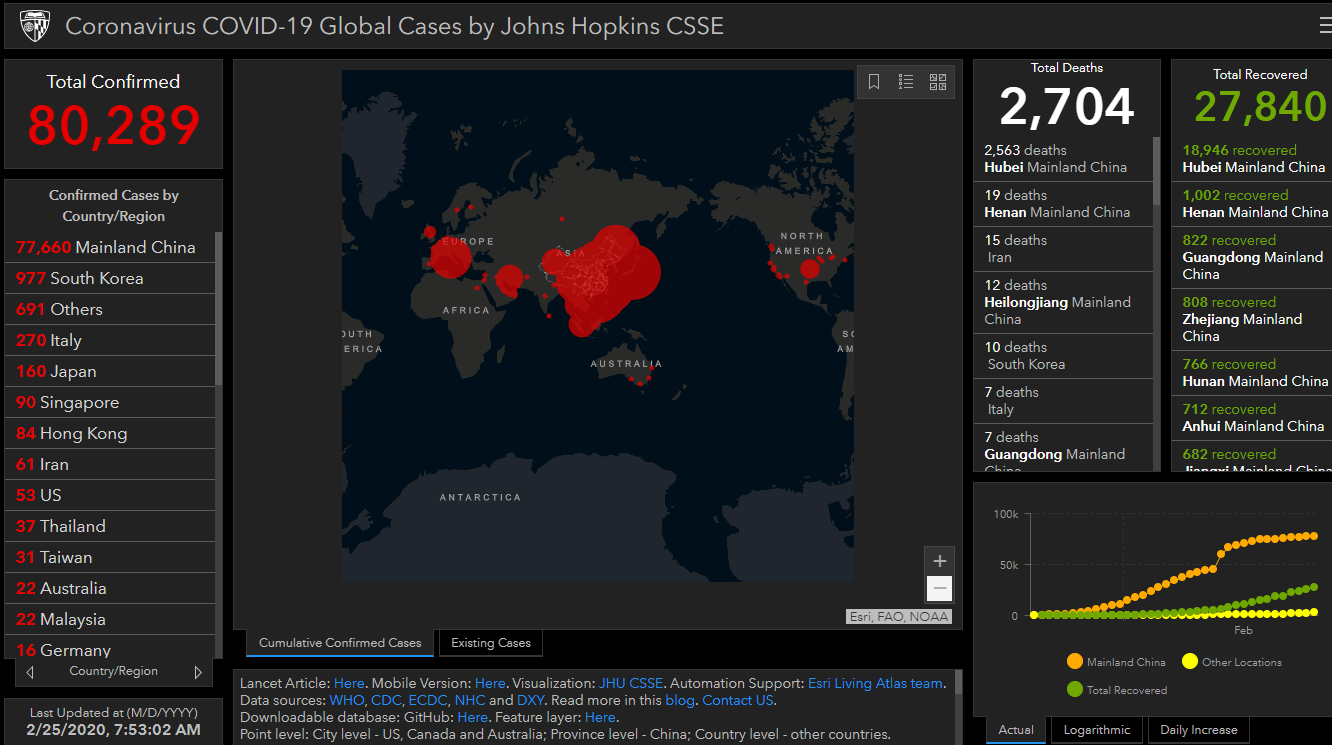Select South Korea in confirmed cases list
This screenshot has width=1332, height=745.
96,279
